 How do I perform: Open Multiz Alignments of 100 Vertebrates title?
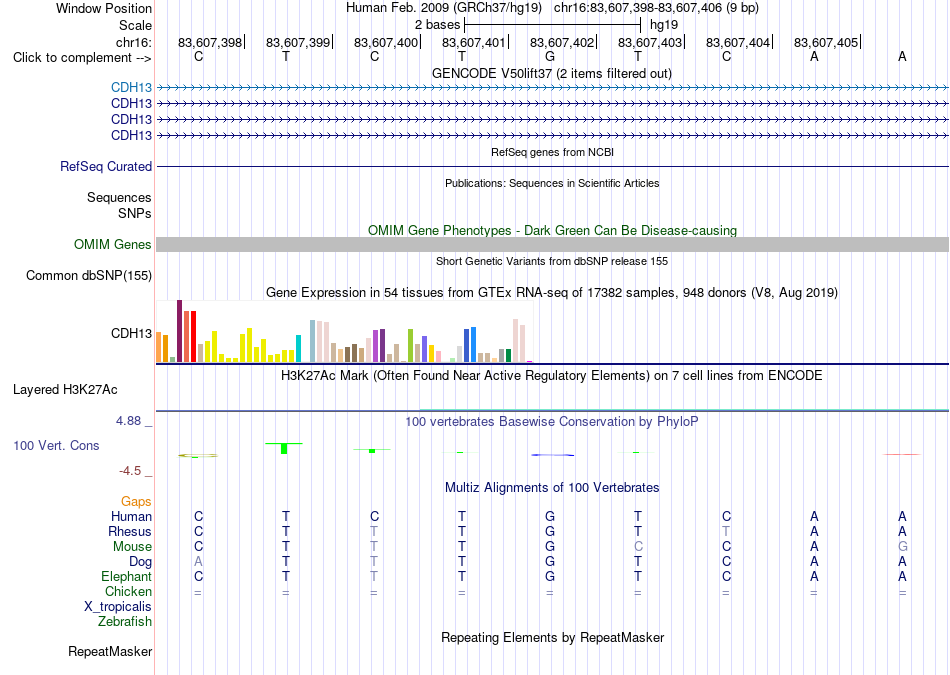point(552,488)
